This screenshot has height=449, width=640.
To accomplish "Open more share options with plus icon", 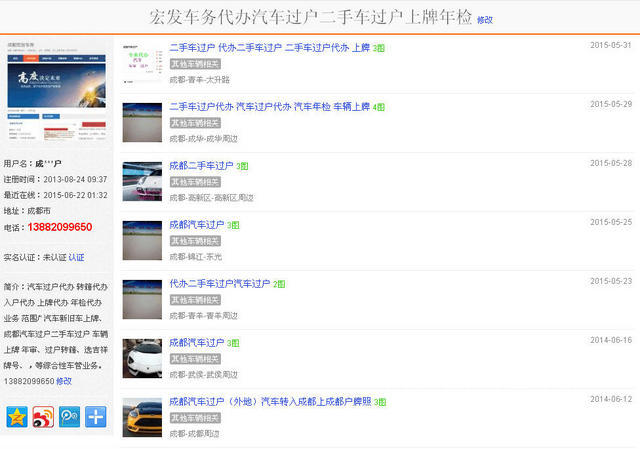I will 95,417.
